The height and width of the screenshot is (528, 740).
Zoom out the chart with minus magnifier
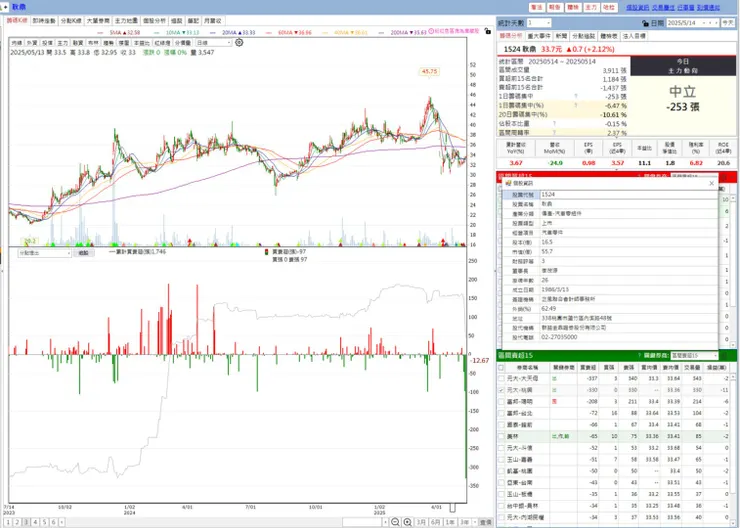395,522
